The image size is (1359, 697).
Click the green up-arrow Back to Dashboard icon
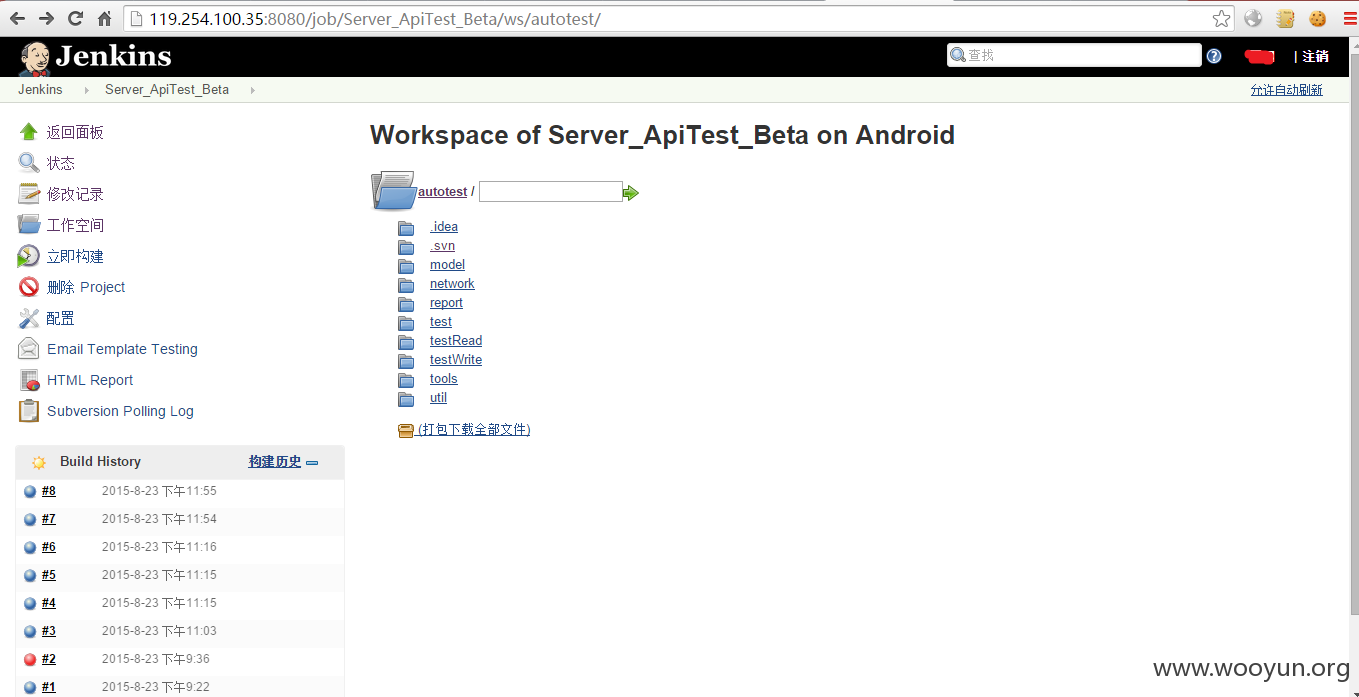click(29, 131)
